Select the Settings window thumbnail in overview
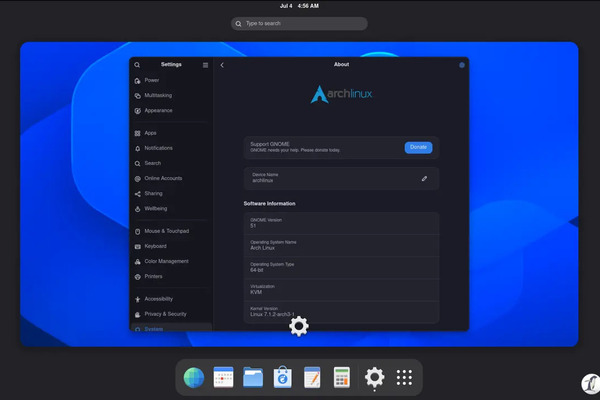 pos(299,194)
